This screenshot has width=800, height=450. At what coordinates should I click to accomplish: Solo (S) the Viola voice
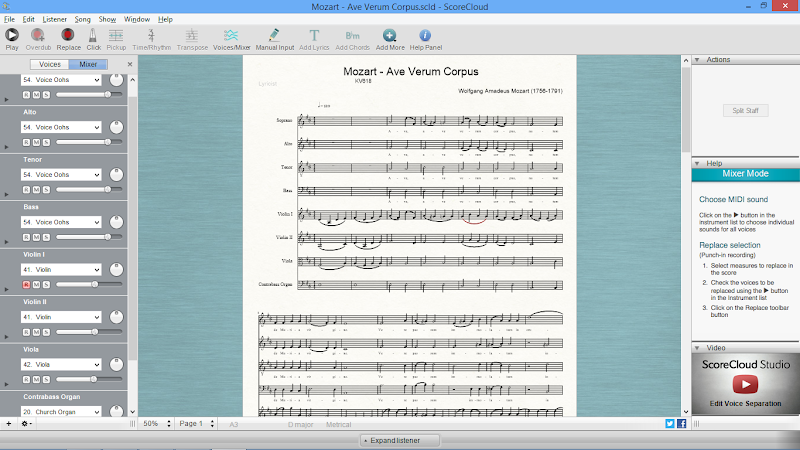point(46,380)
